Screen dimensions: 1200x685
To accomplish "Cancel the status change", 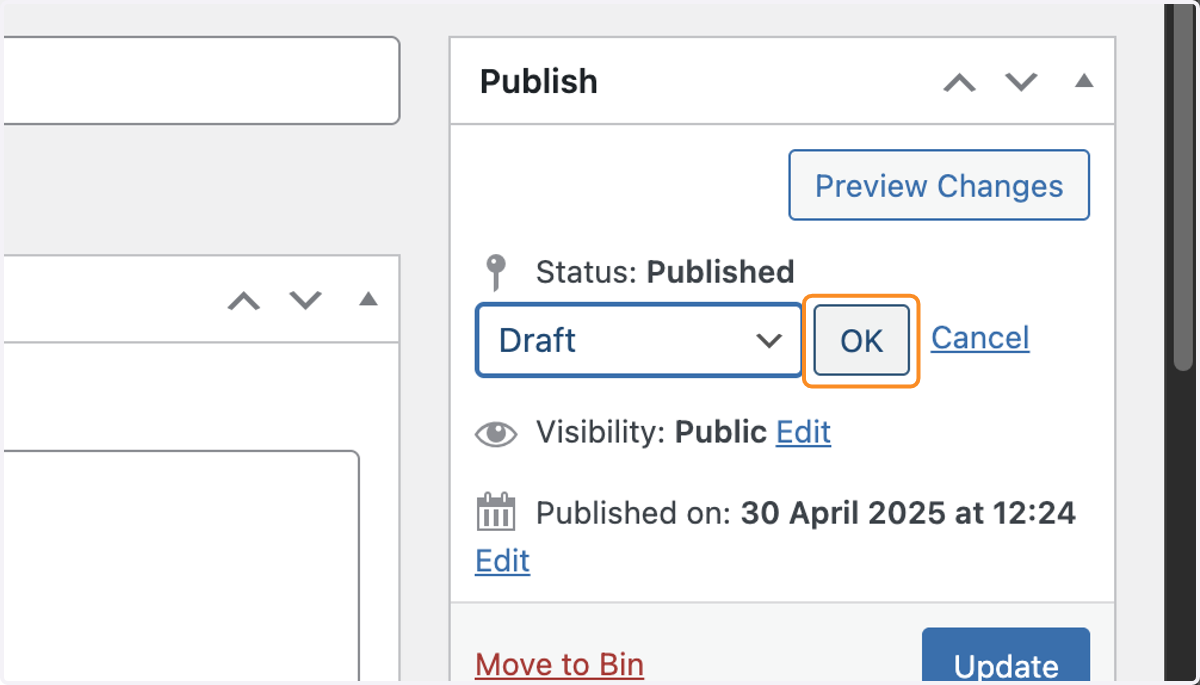I will point(980,338).
